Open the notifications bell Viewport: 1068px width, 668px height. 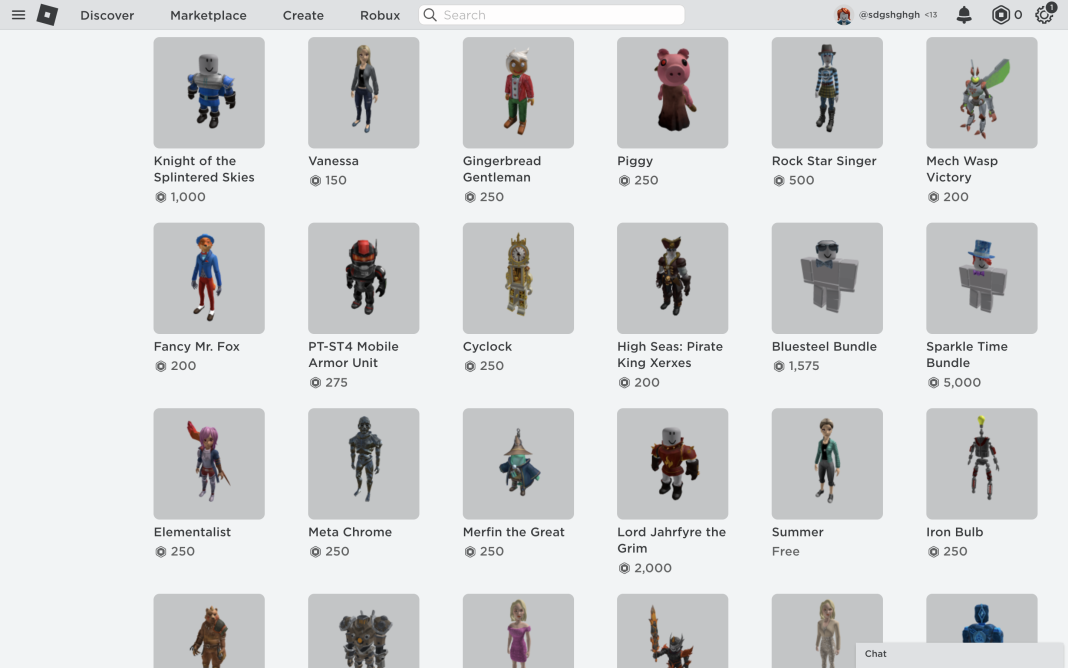(x=964, y=14)
